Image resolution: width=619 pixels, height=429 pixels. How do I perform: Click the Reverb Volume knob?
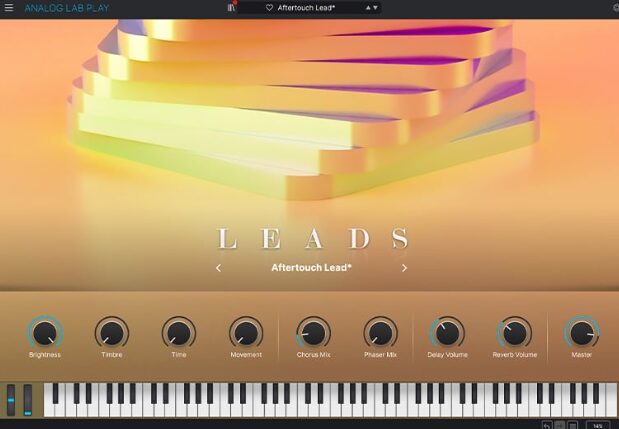pyautogui.click(x=514, y=332)
